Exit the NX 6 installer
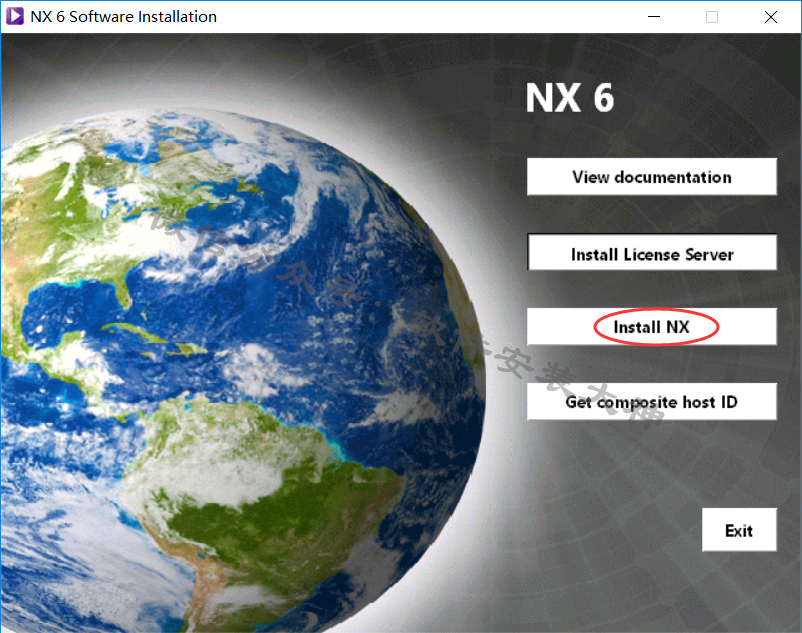The image size is (802, 633). coord(739,530)
